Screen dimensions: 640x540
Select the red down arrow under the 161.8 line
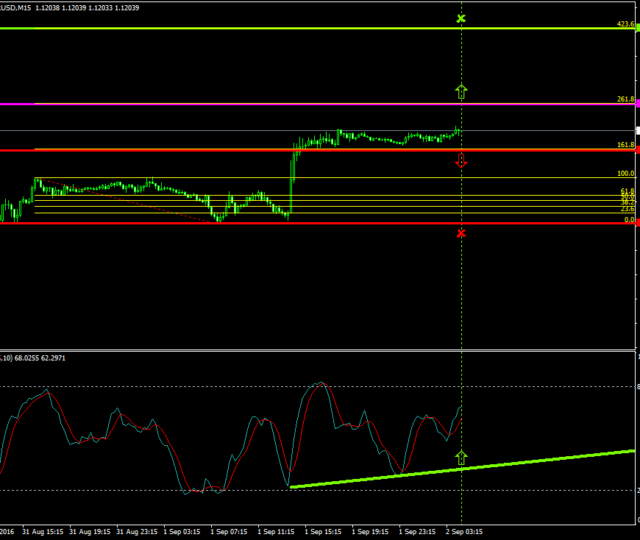(461, 160)
